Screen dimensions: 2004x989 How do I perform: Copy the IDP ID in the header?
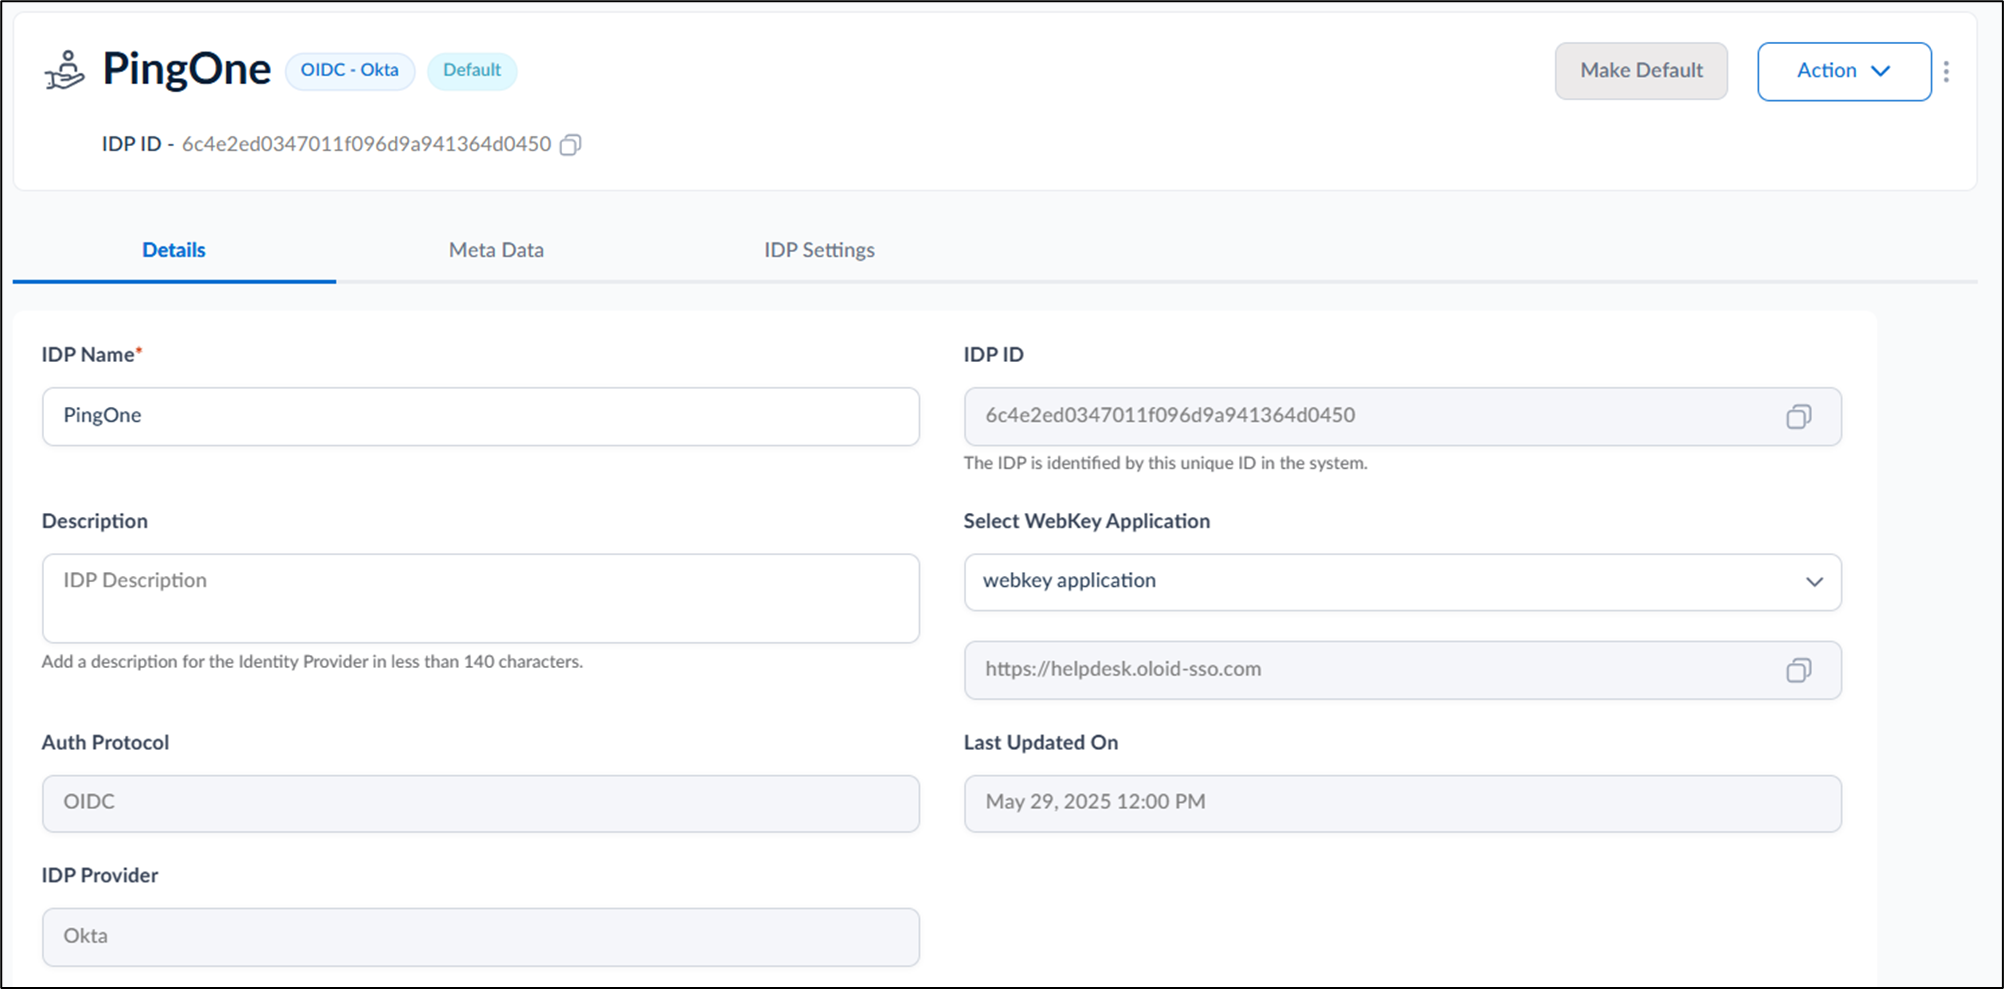pyautogui.click(x=570, y=145)
